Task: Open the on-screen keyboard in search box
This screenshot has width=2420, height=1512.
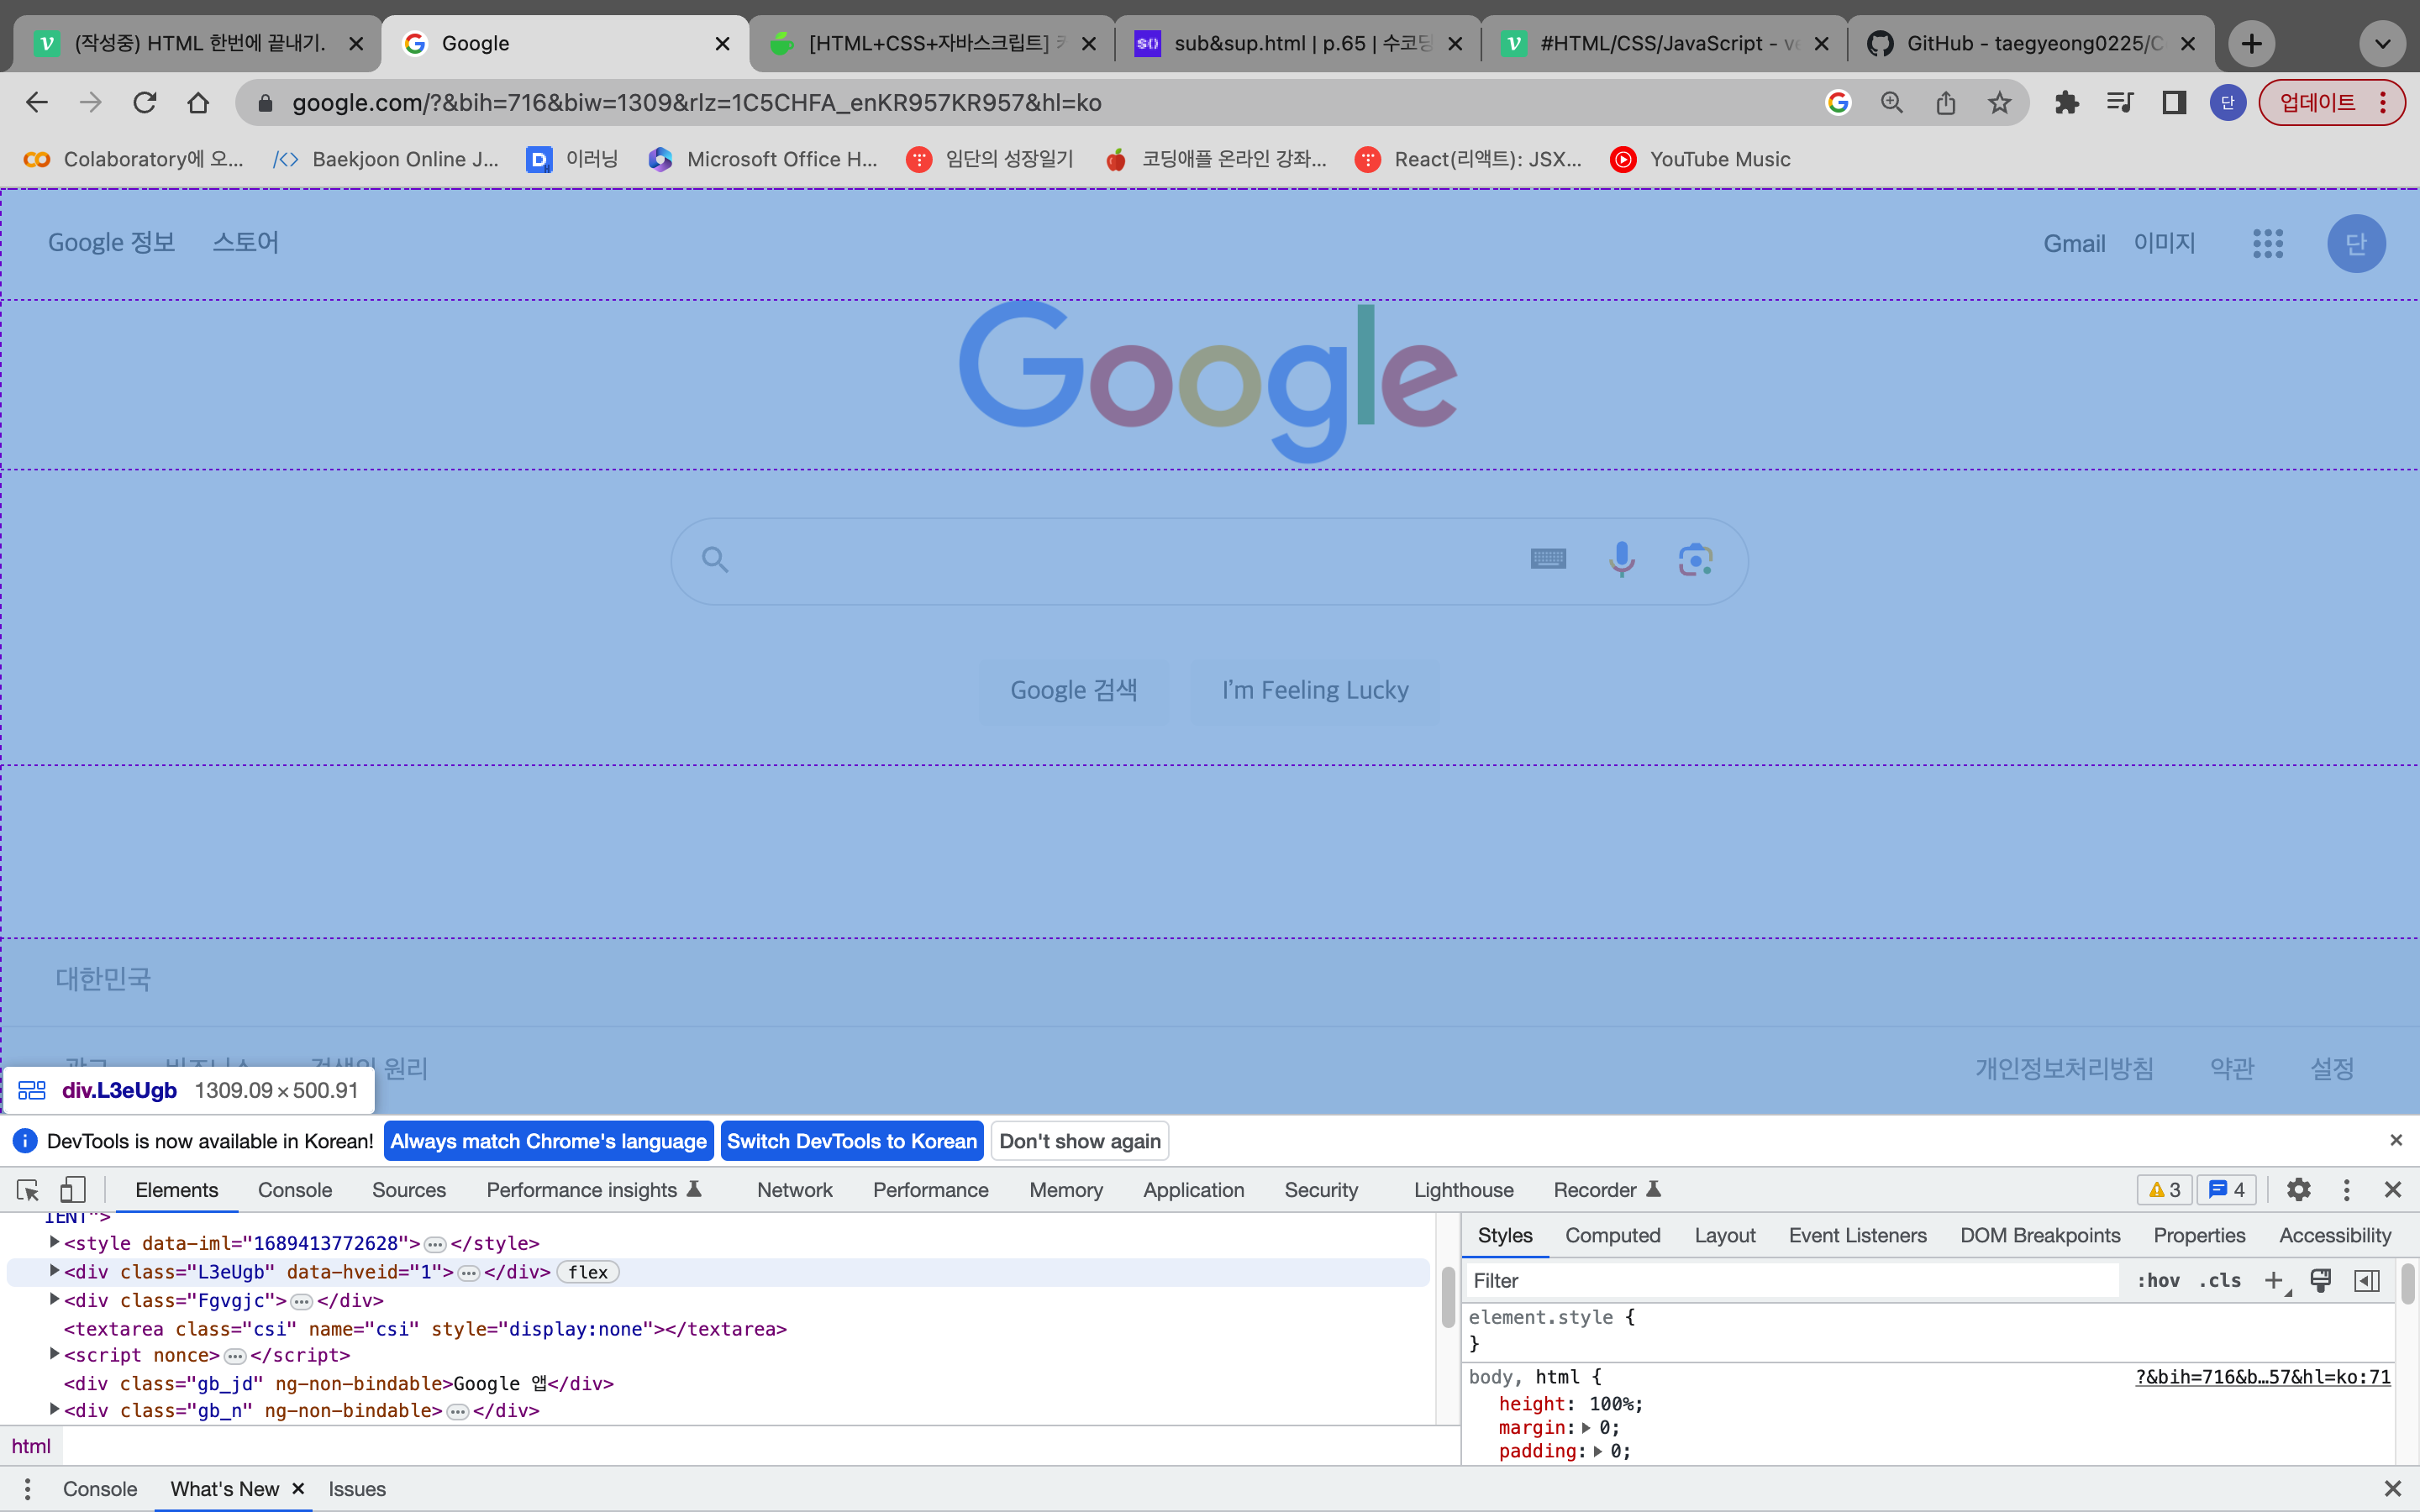Action: point(1548,559)
